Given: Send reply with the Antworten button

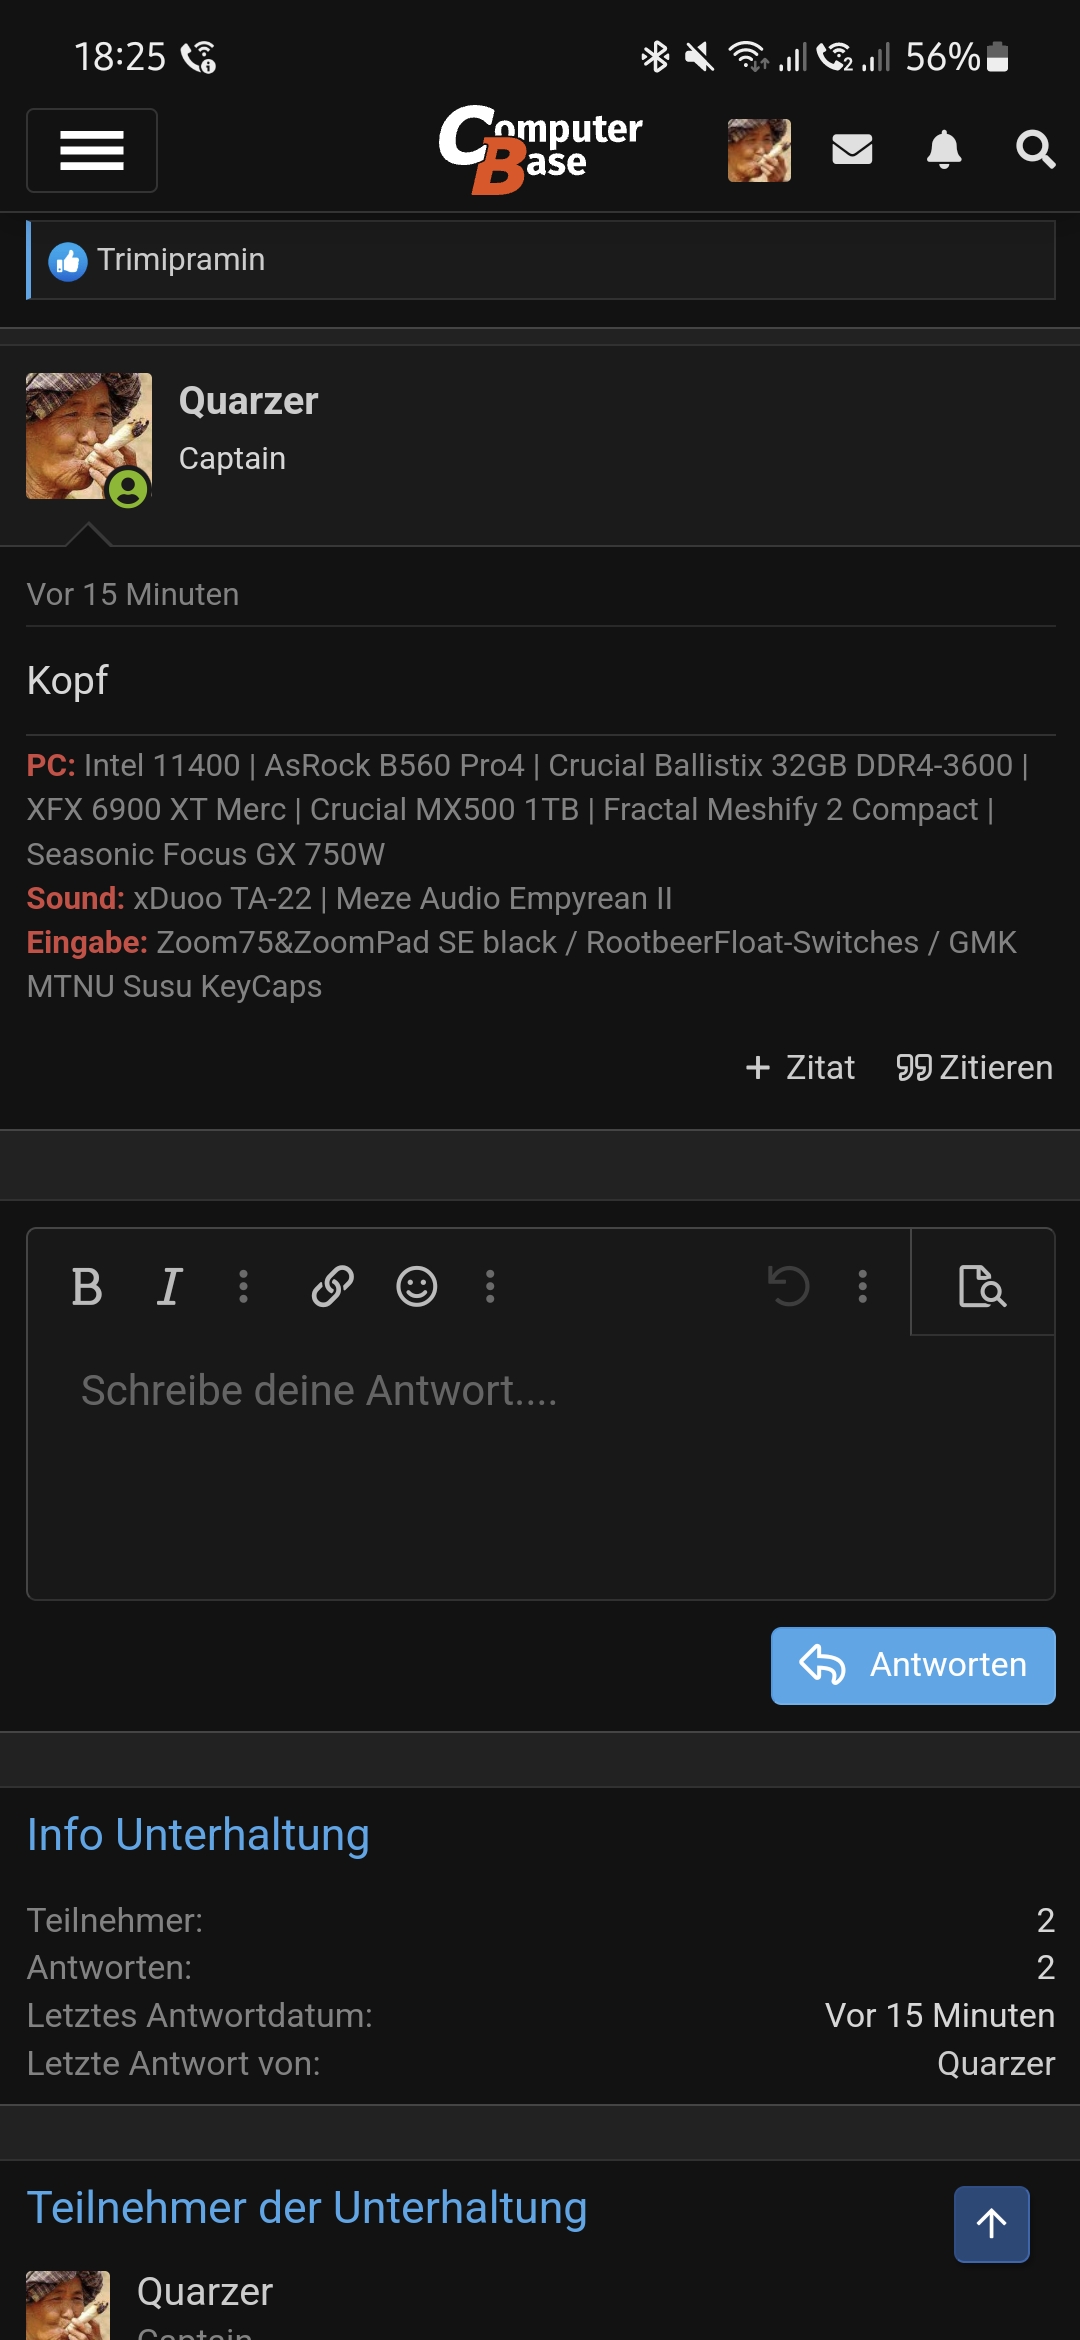Looking at the screenshot, I should pyautogui.click(x=912, y=1665).
